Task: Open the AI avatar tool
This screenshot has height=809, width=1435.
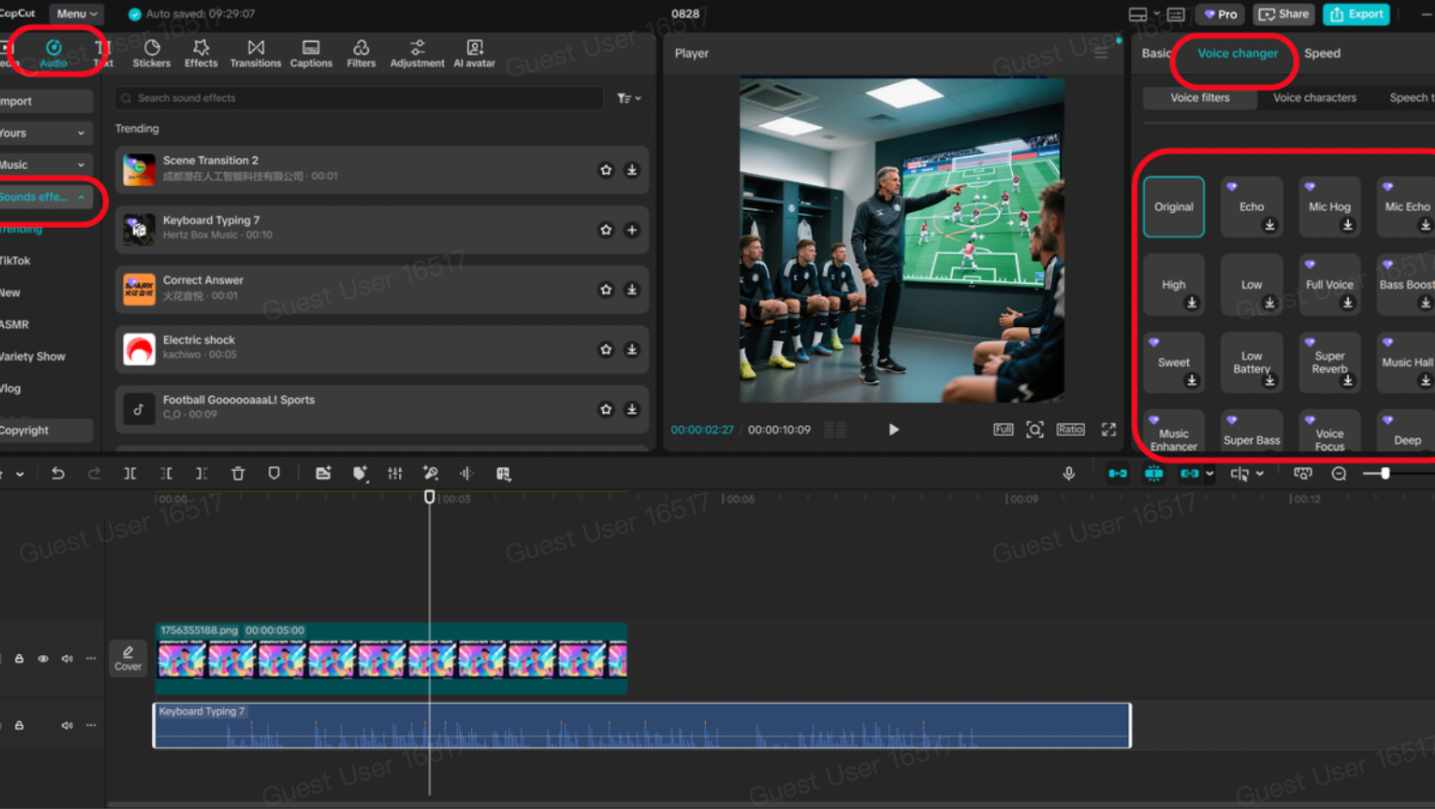Action: (474, 53)
